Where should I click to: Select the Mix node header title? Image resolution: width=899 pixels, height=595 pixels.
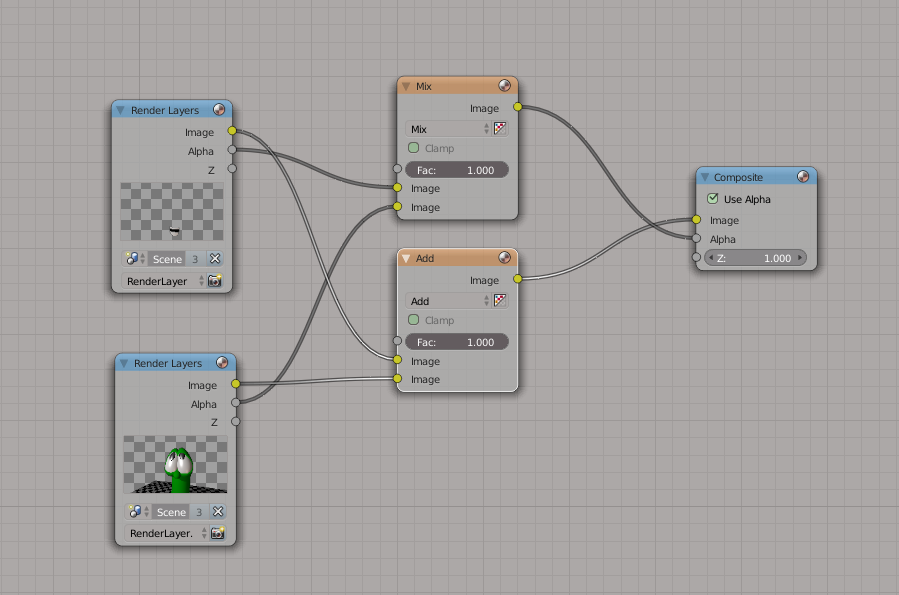point(424,87)
